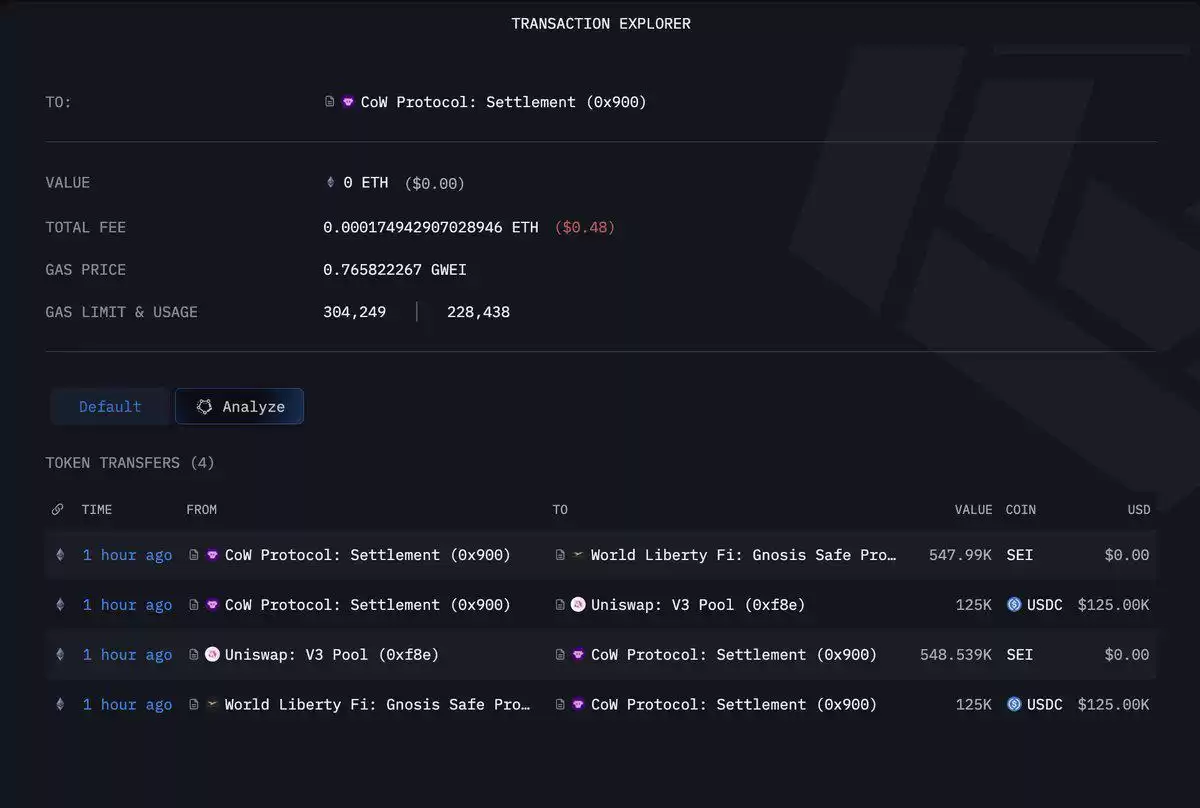This screenshot has width=1200, height=808.
Task: Click the FROM contract icon in the 547.99K SEI row
Action: click(x=194, y=555)
